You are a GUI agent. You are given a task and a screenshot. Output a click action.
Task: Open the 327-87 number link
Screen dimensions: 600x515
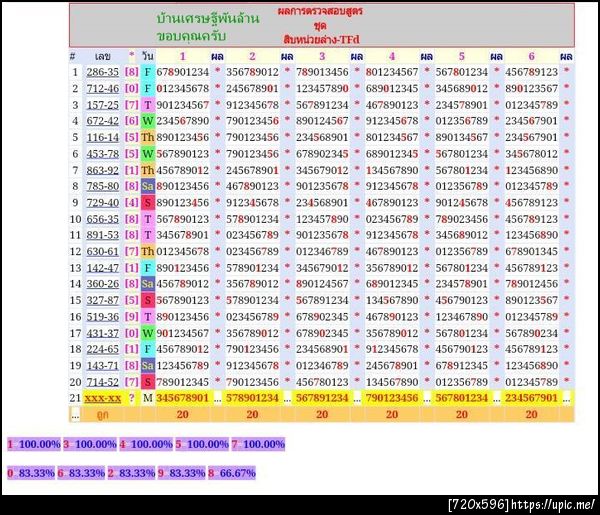pos(103,300)
